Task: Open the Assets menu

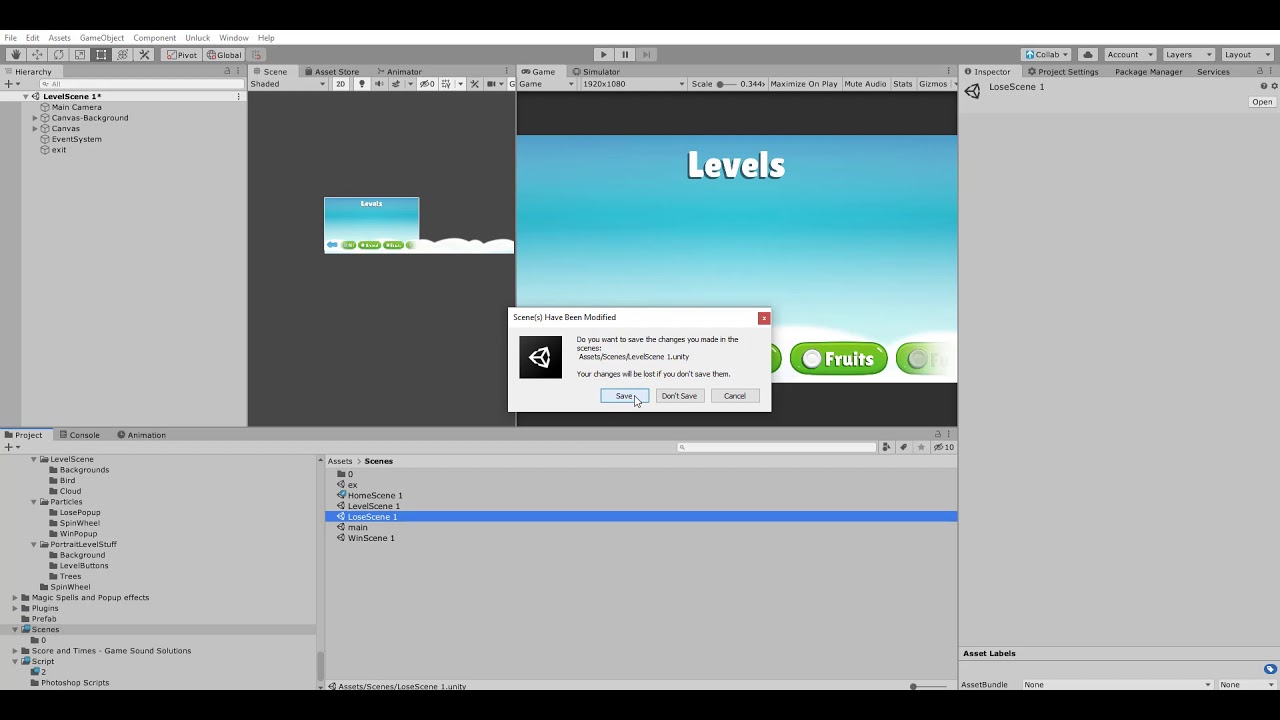Action: click(59, 38)
